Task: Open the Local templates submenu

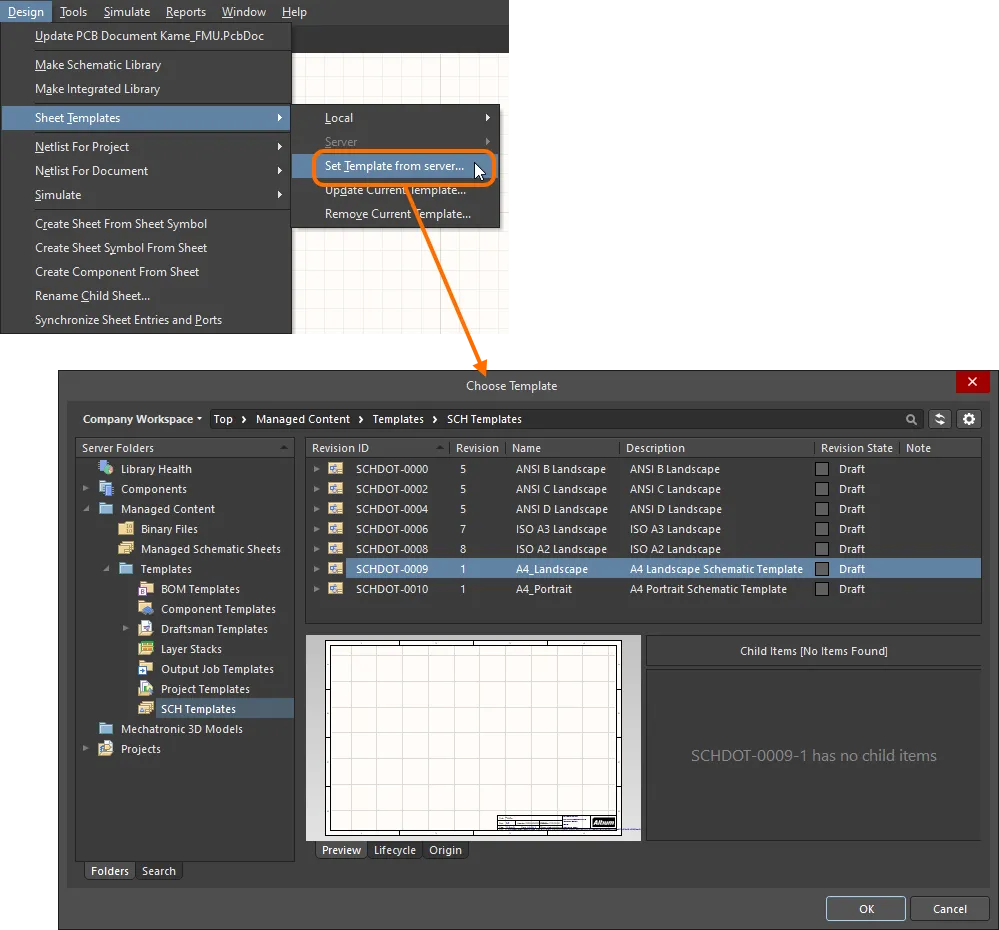Action: coord(394,118)
